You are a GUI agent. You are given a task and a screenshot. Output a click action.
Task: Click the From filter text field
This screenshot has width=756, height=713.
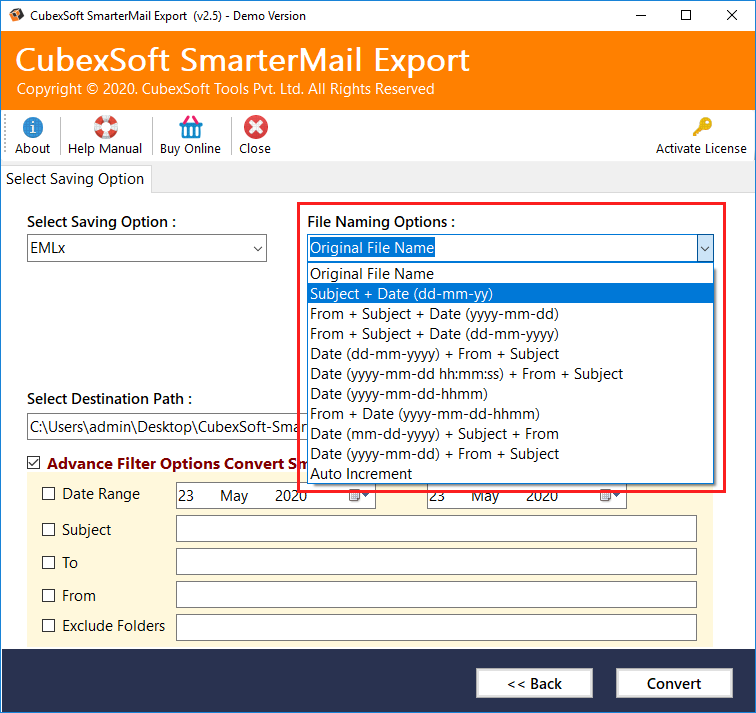point(436,594)
